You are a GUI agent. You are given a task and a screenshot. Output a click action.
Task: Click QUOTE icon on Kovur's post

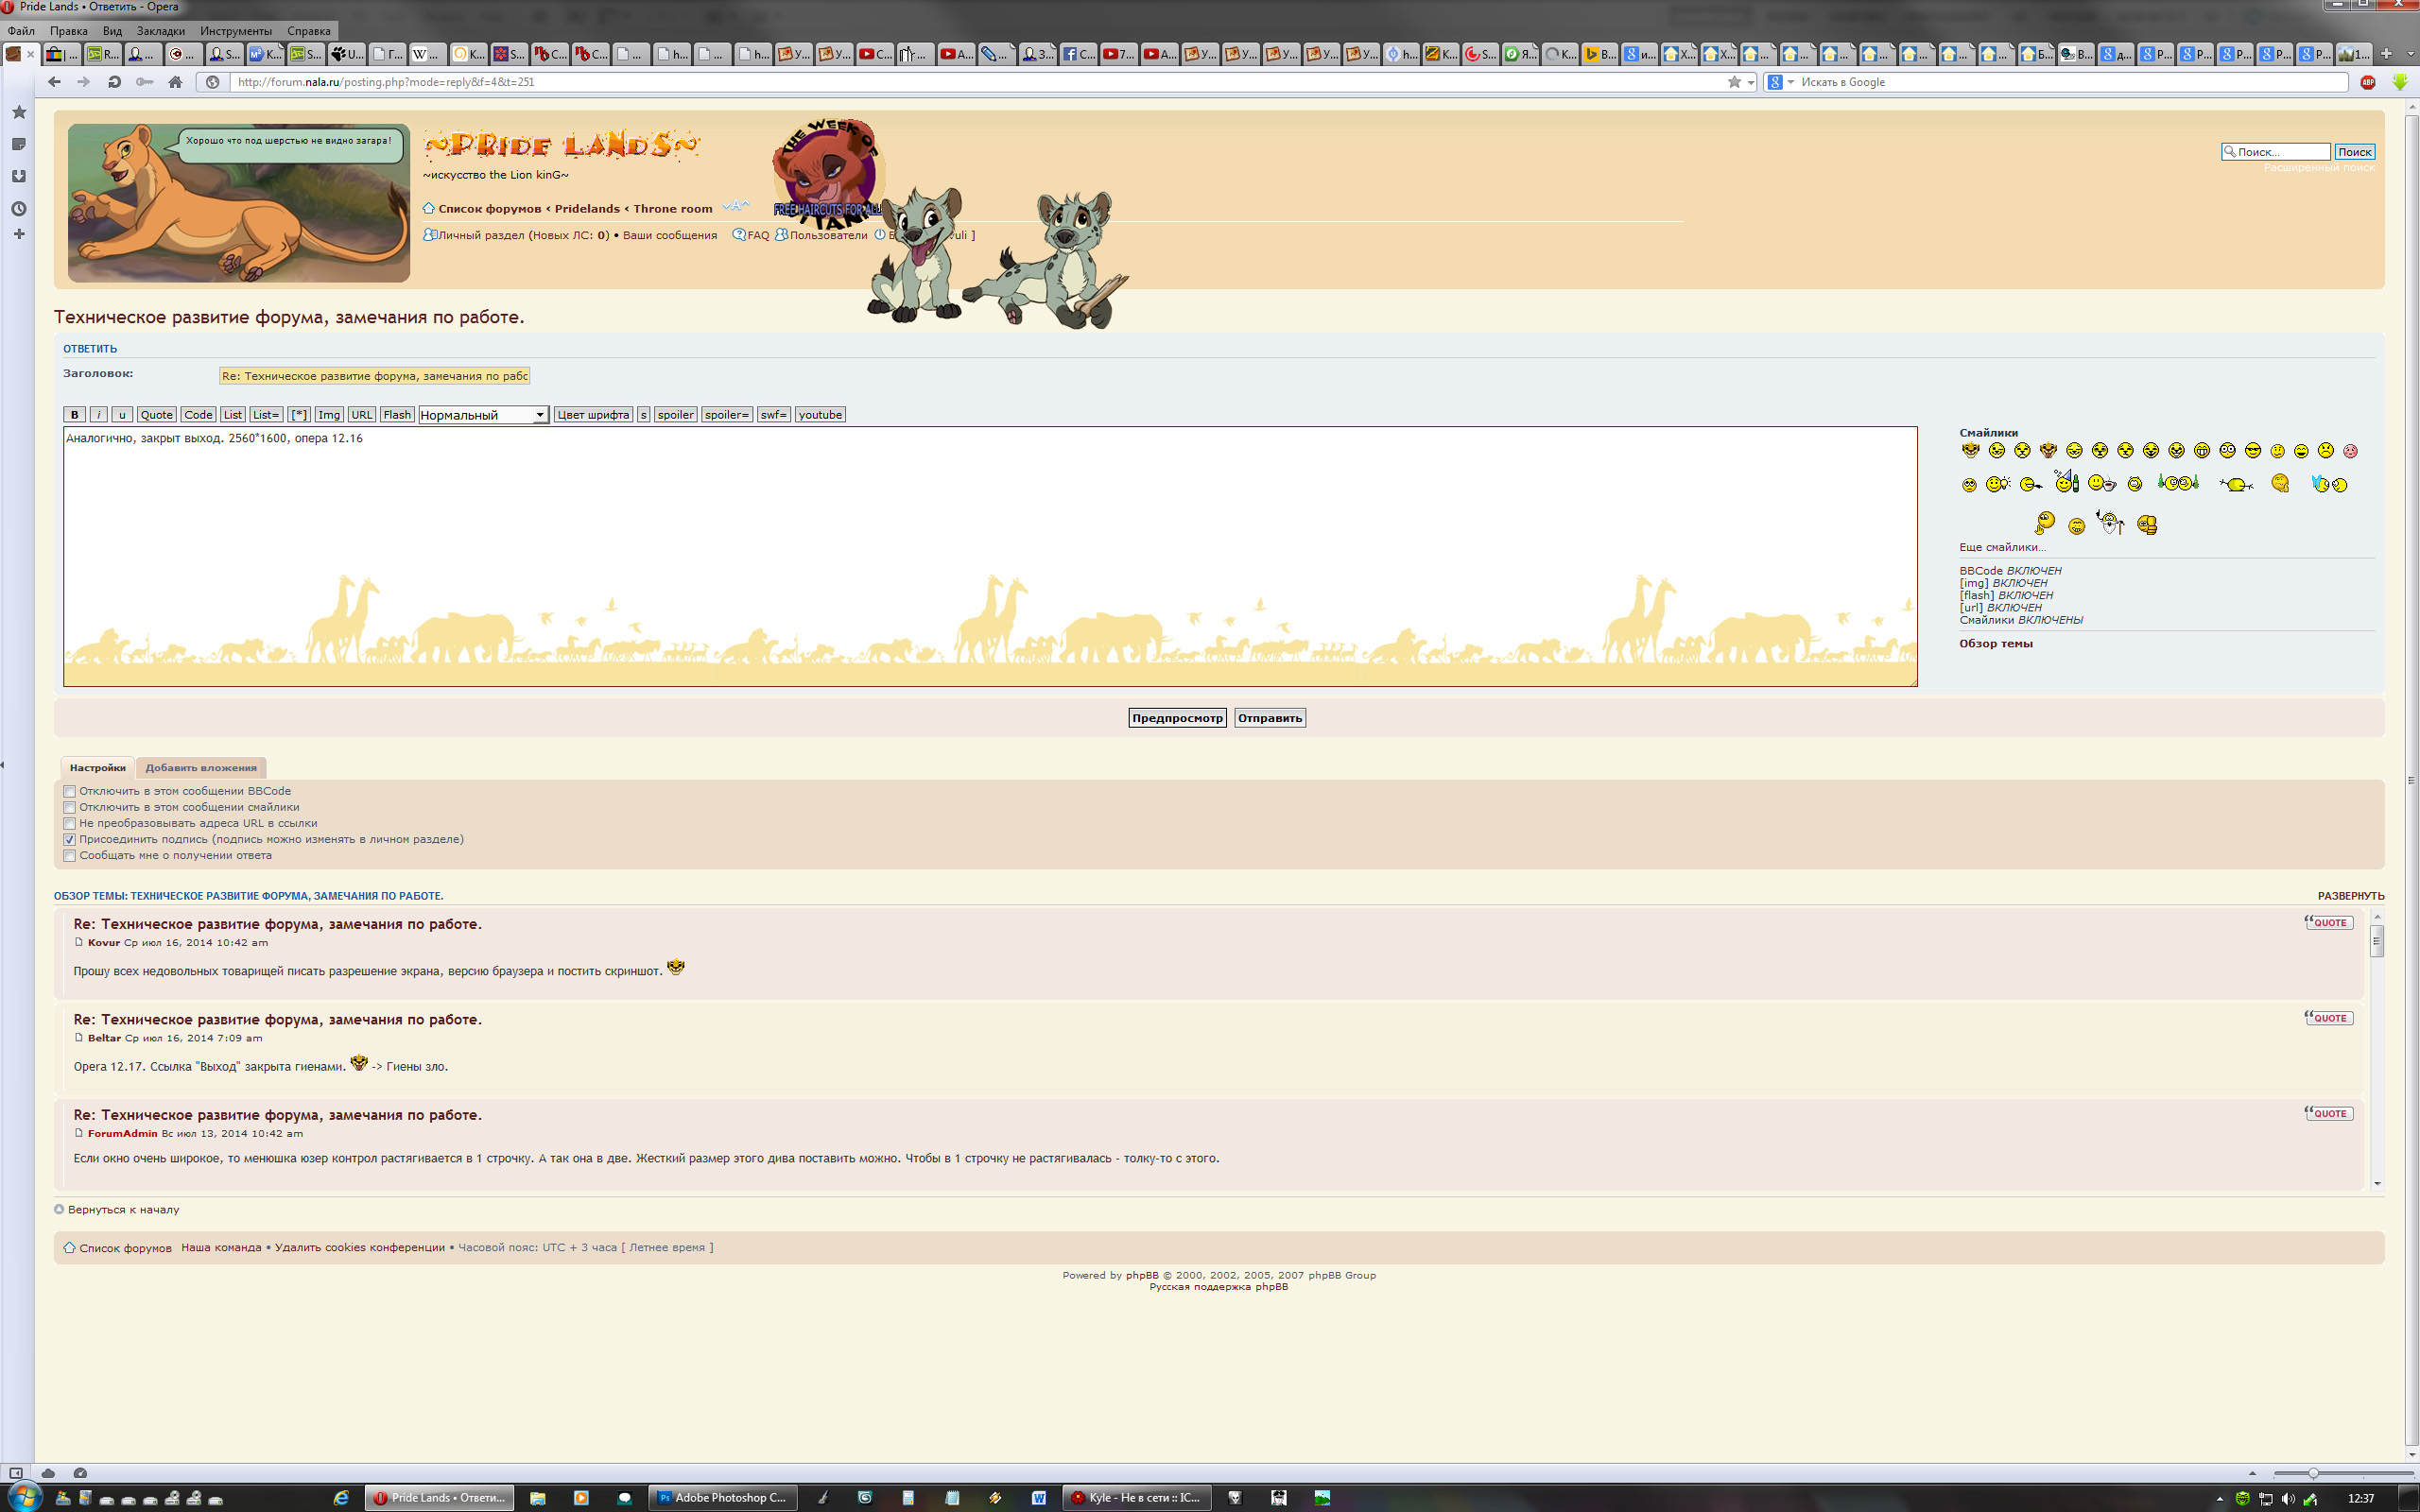(x=2329, y=922)
